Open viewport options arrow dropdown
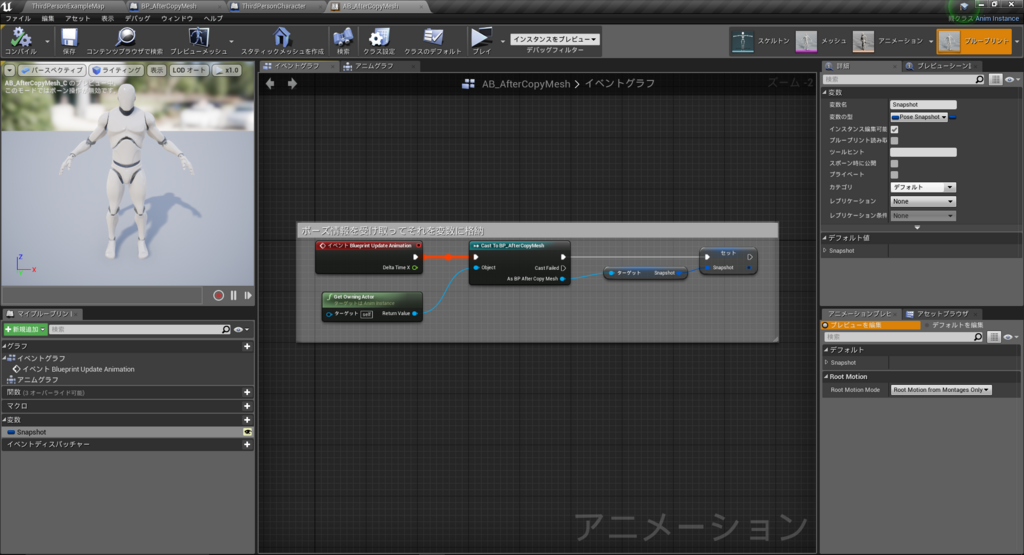This screenshot has width=1024, height=555. (10, 70)
